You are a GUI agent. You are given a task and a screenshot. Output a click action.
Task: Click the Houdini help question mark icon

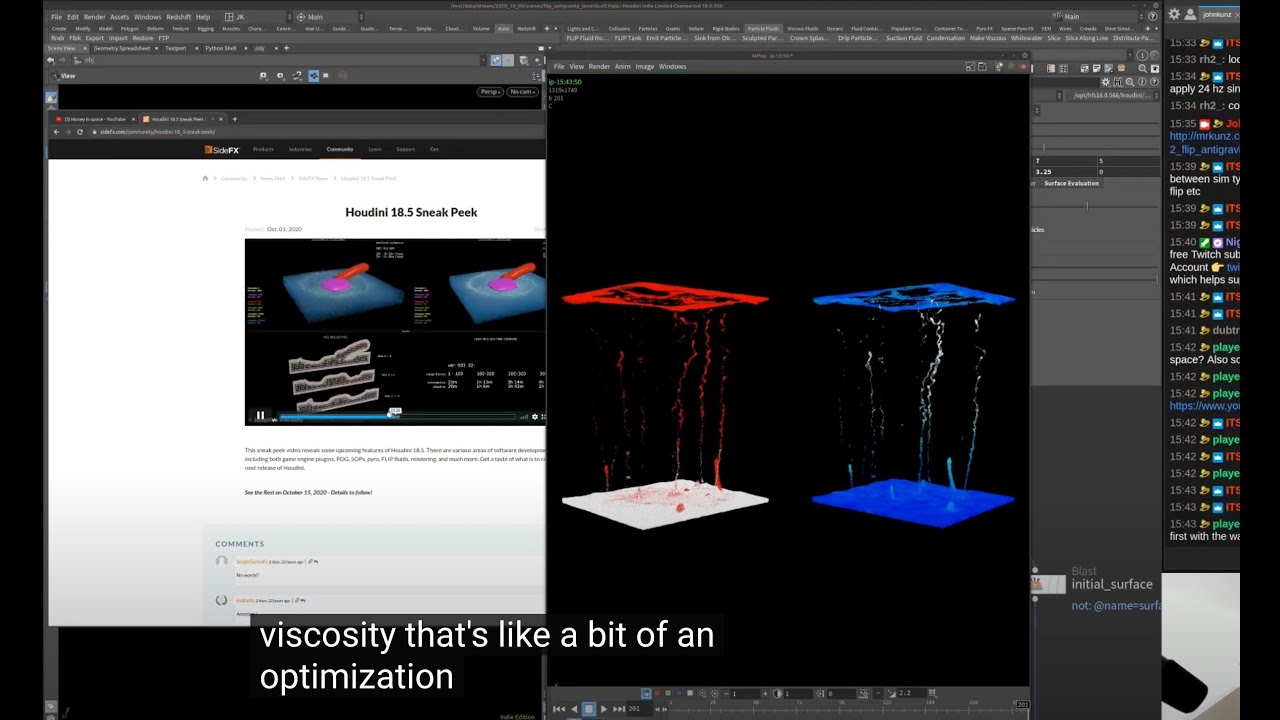point(1152,16)
